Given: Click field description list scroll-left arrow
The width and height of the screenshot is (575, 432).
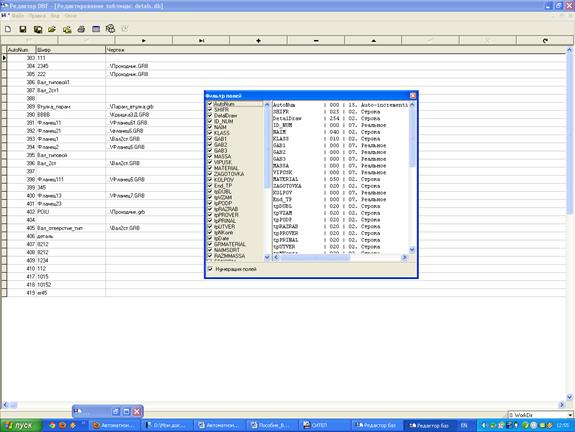Looking at the screenshot, I should pos(276,257).
